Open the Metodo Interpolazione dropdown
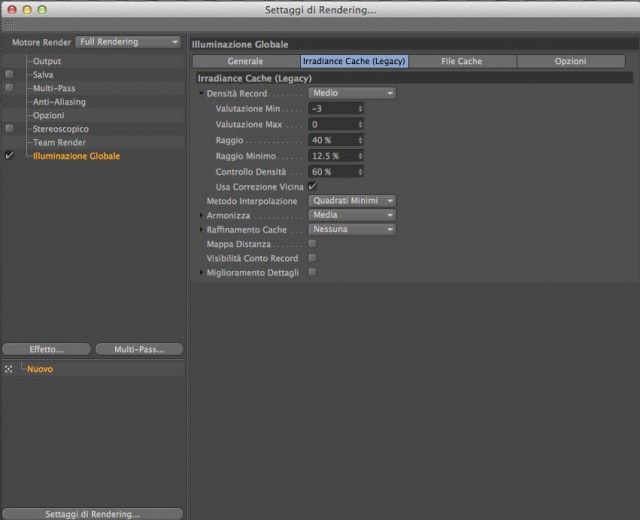Screen dimensions: 640x520 coord(352,201)
